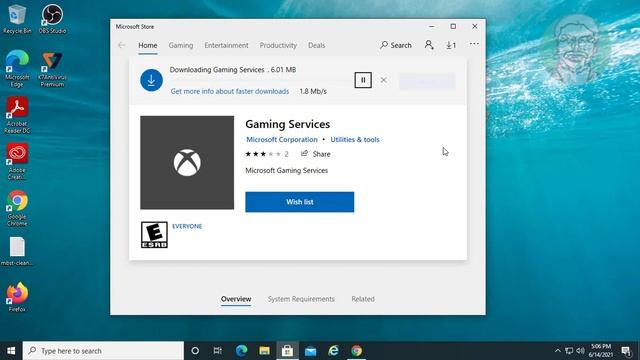Open the taskbar clock and date
This screenshot has height=360, width=640.
tap(600, 351)
